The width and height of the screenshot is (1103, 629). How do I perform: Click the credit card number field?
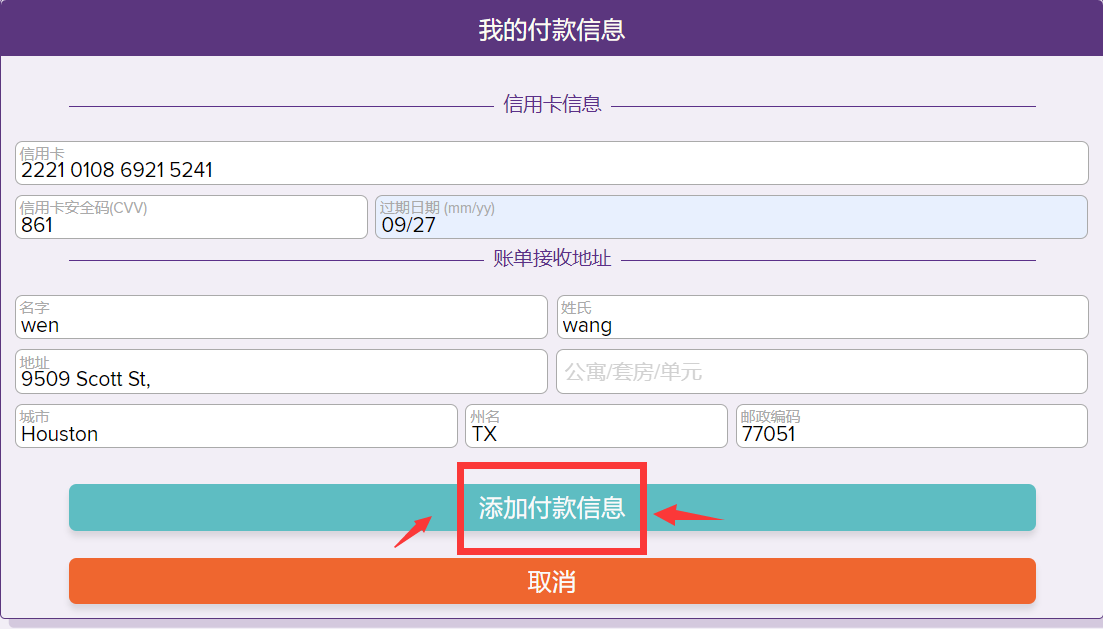pyautogui.click(x=551, y=164)
